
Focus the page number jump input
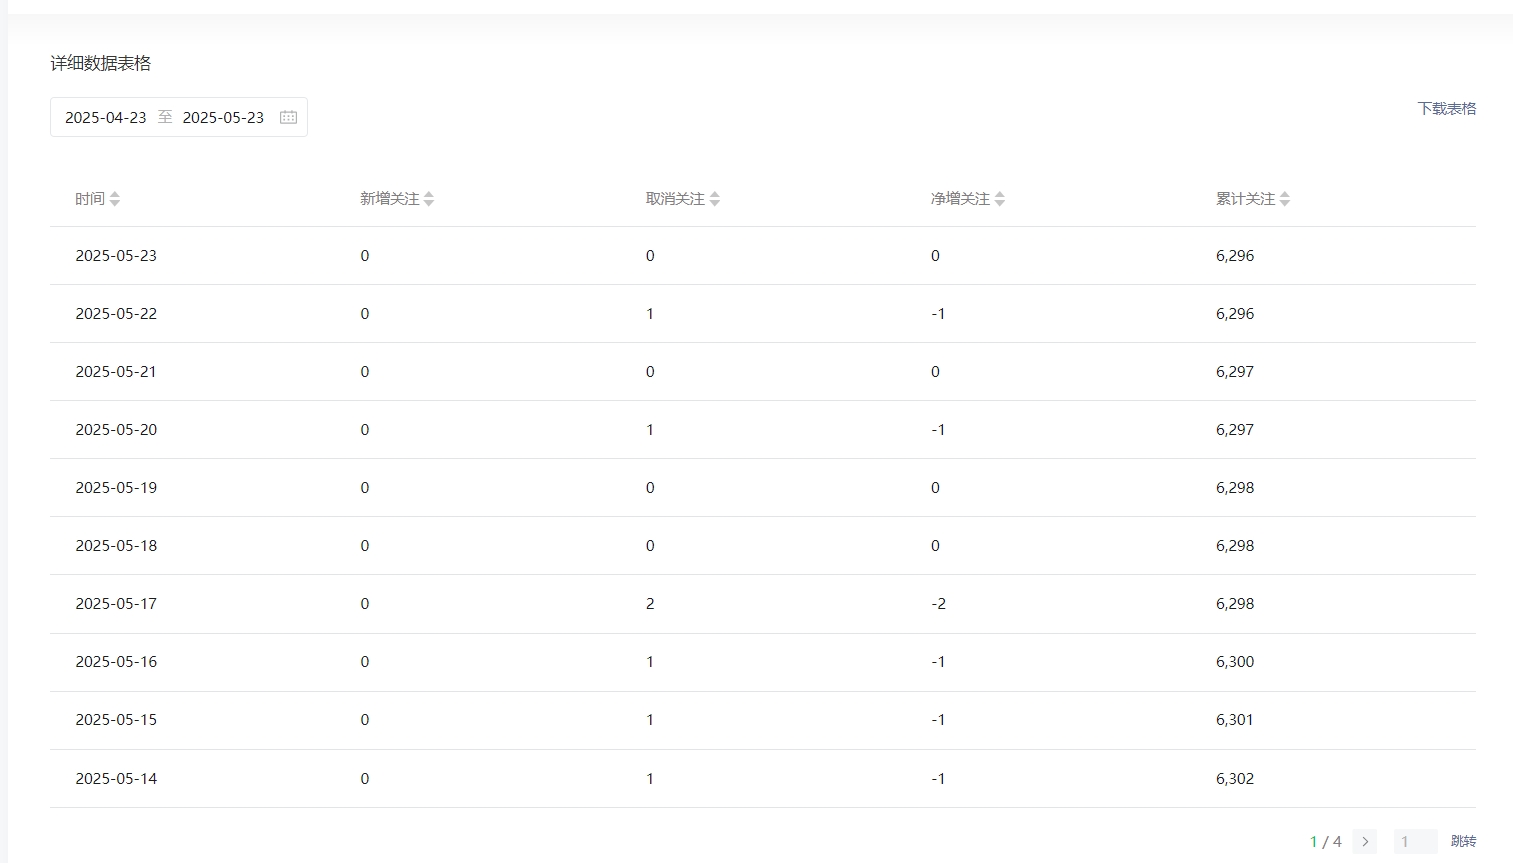pos(1415,841)
